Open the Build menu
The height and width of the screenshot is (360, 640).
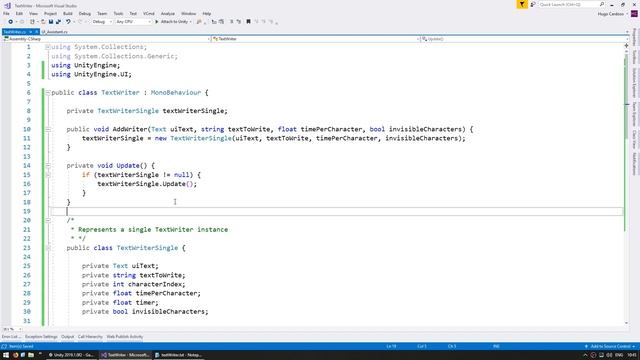(68, 13)
